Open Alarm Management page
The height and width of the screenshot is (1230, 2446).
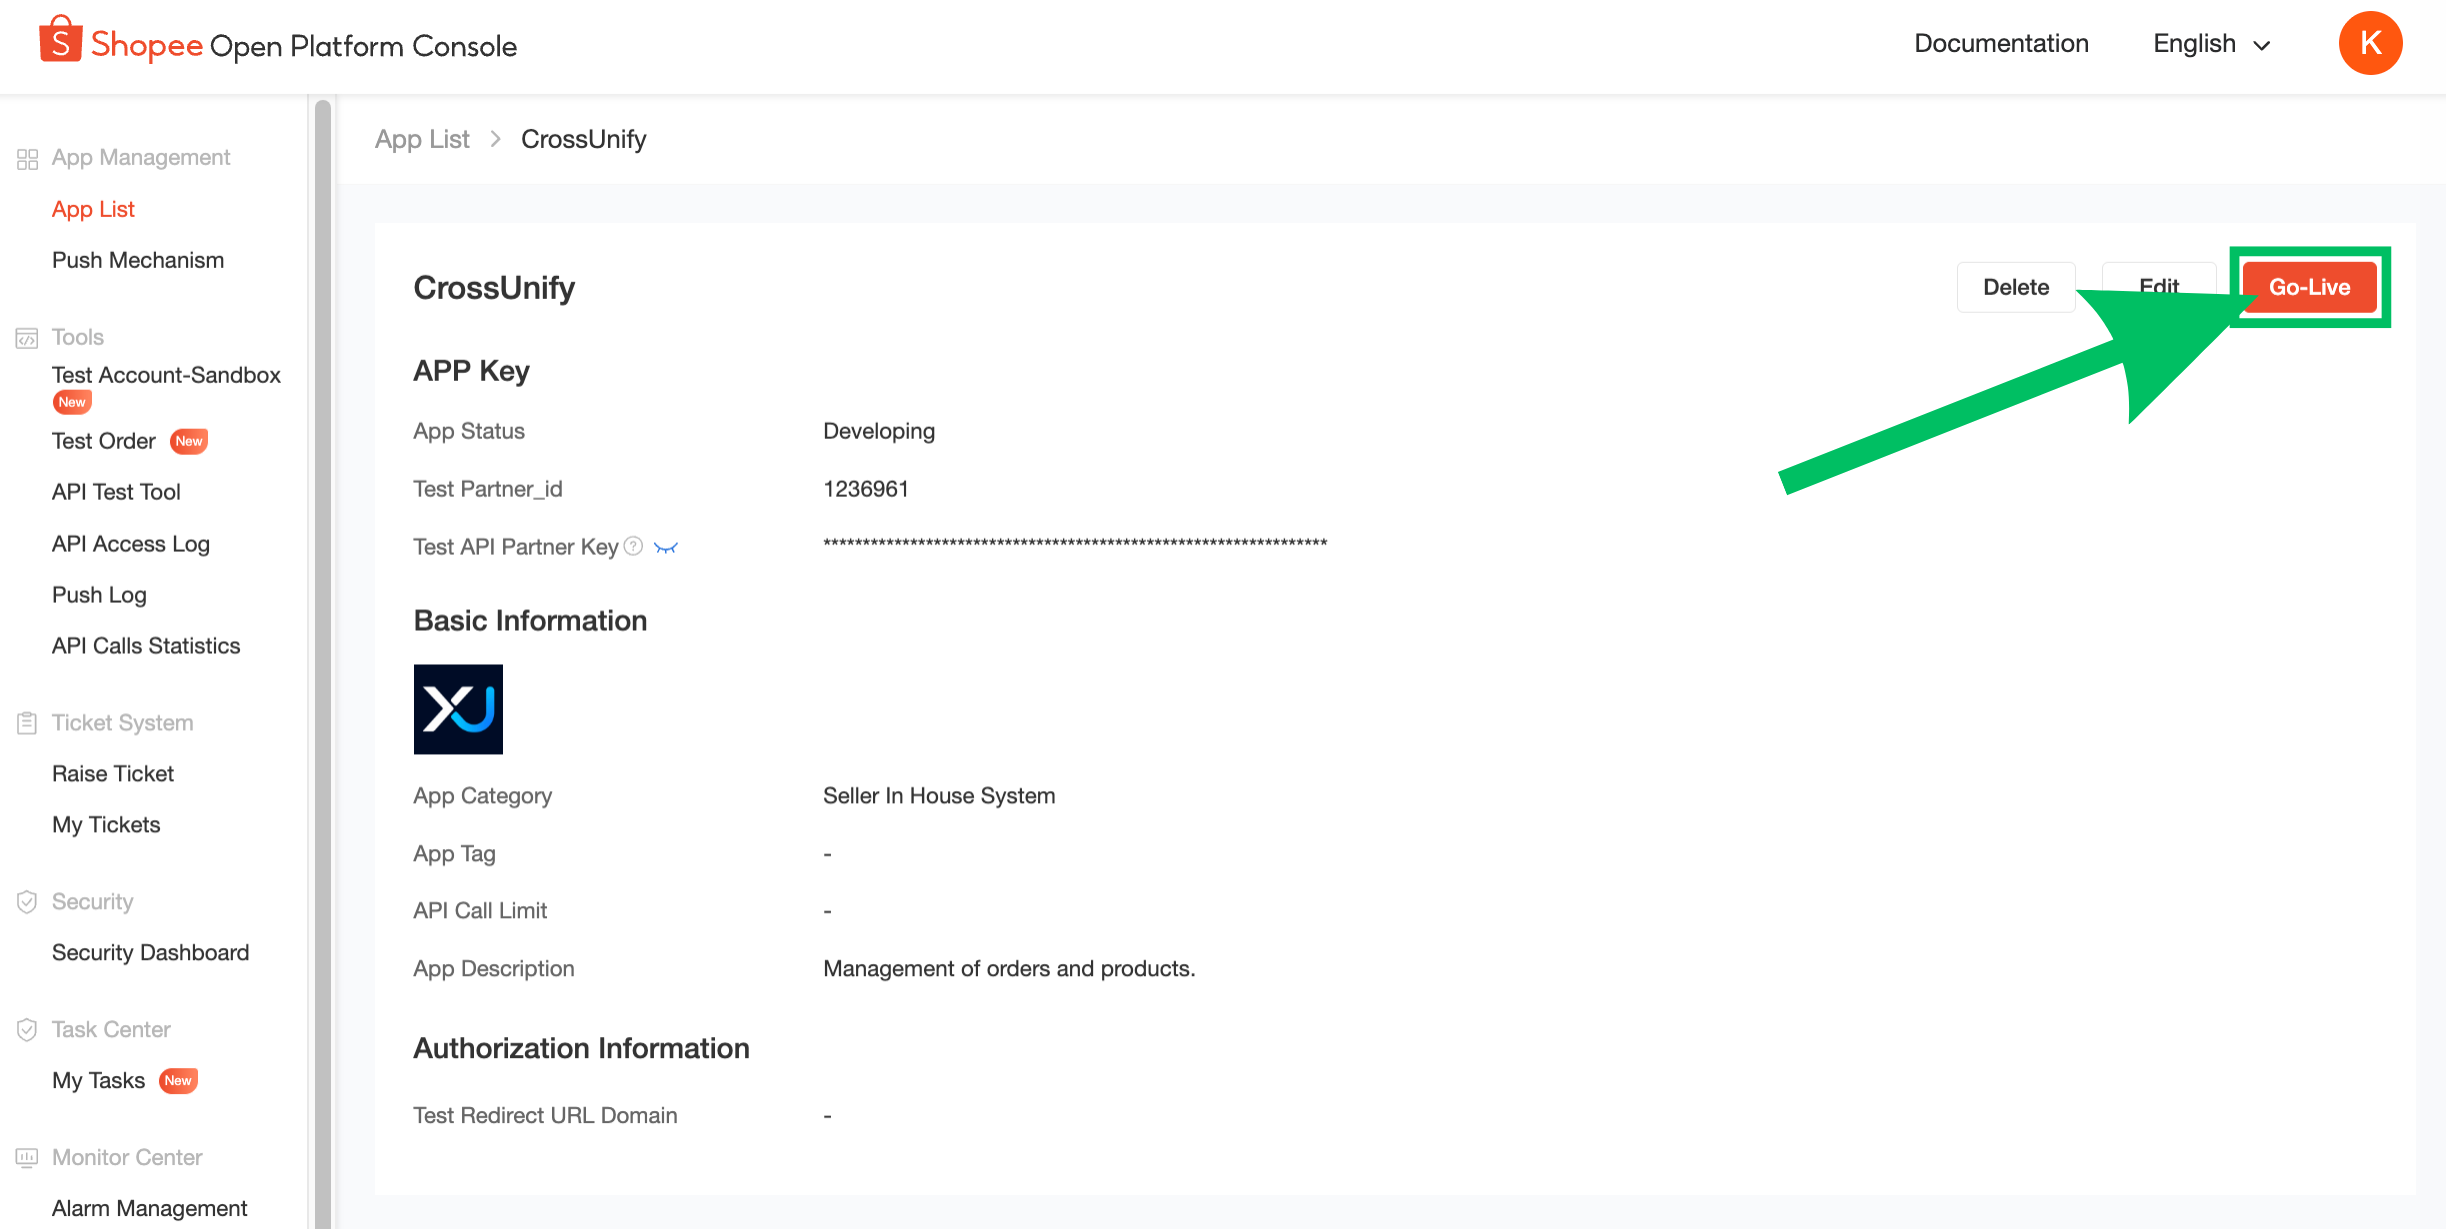point(149,1209)
